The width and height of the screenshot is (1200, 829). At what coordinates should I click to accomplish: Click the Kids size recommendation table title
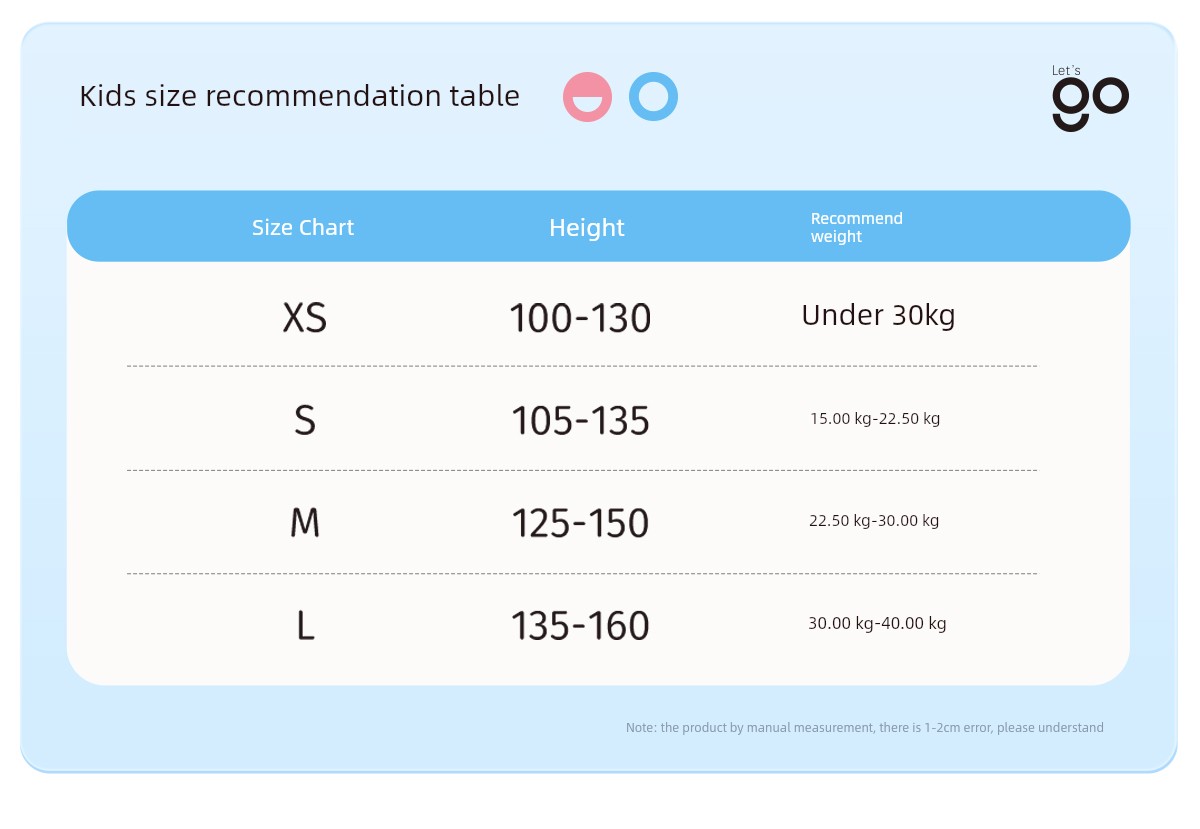[x=299, y=96]
